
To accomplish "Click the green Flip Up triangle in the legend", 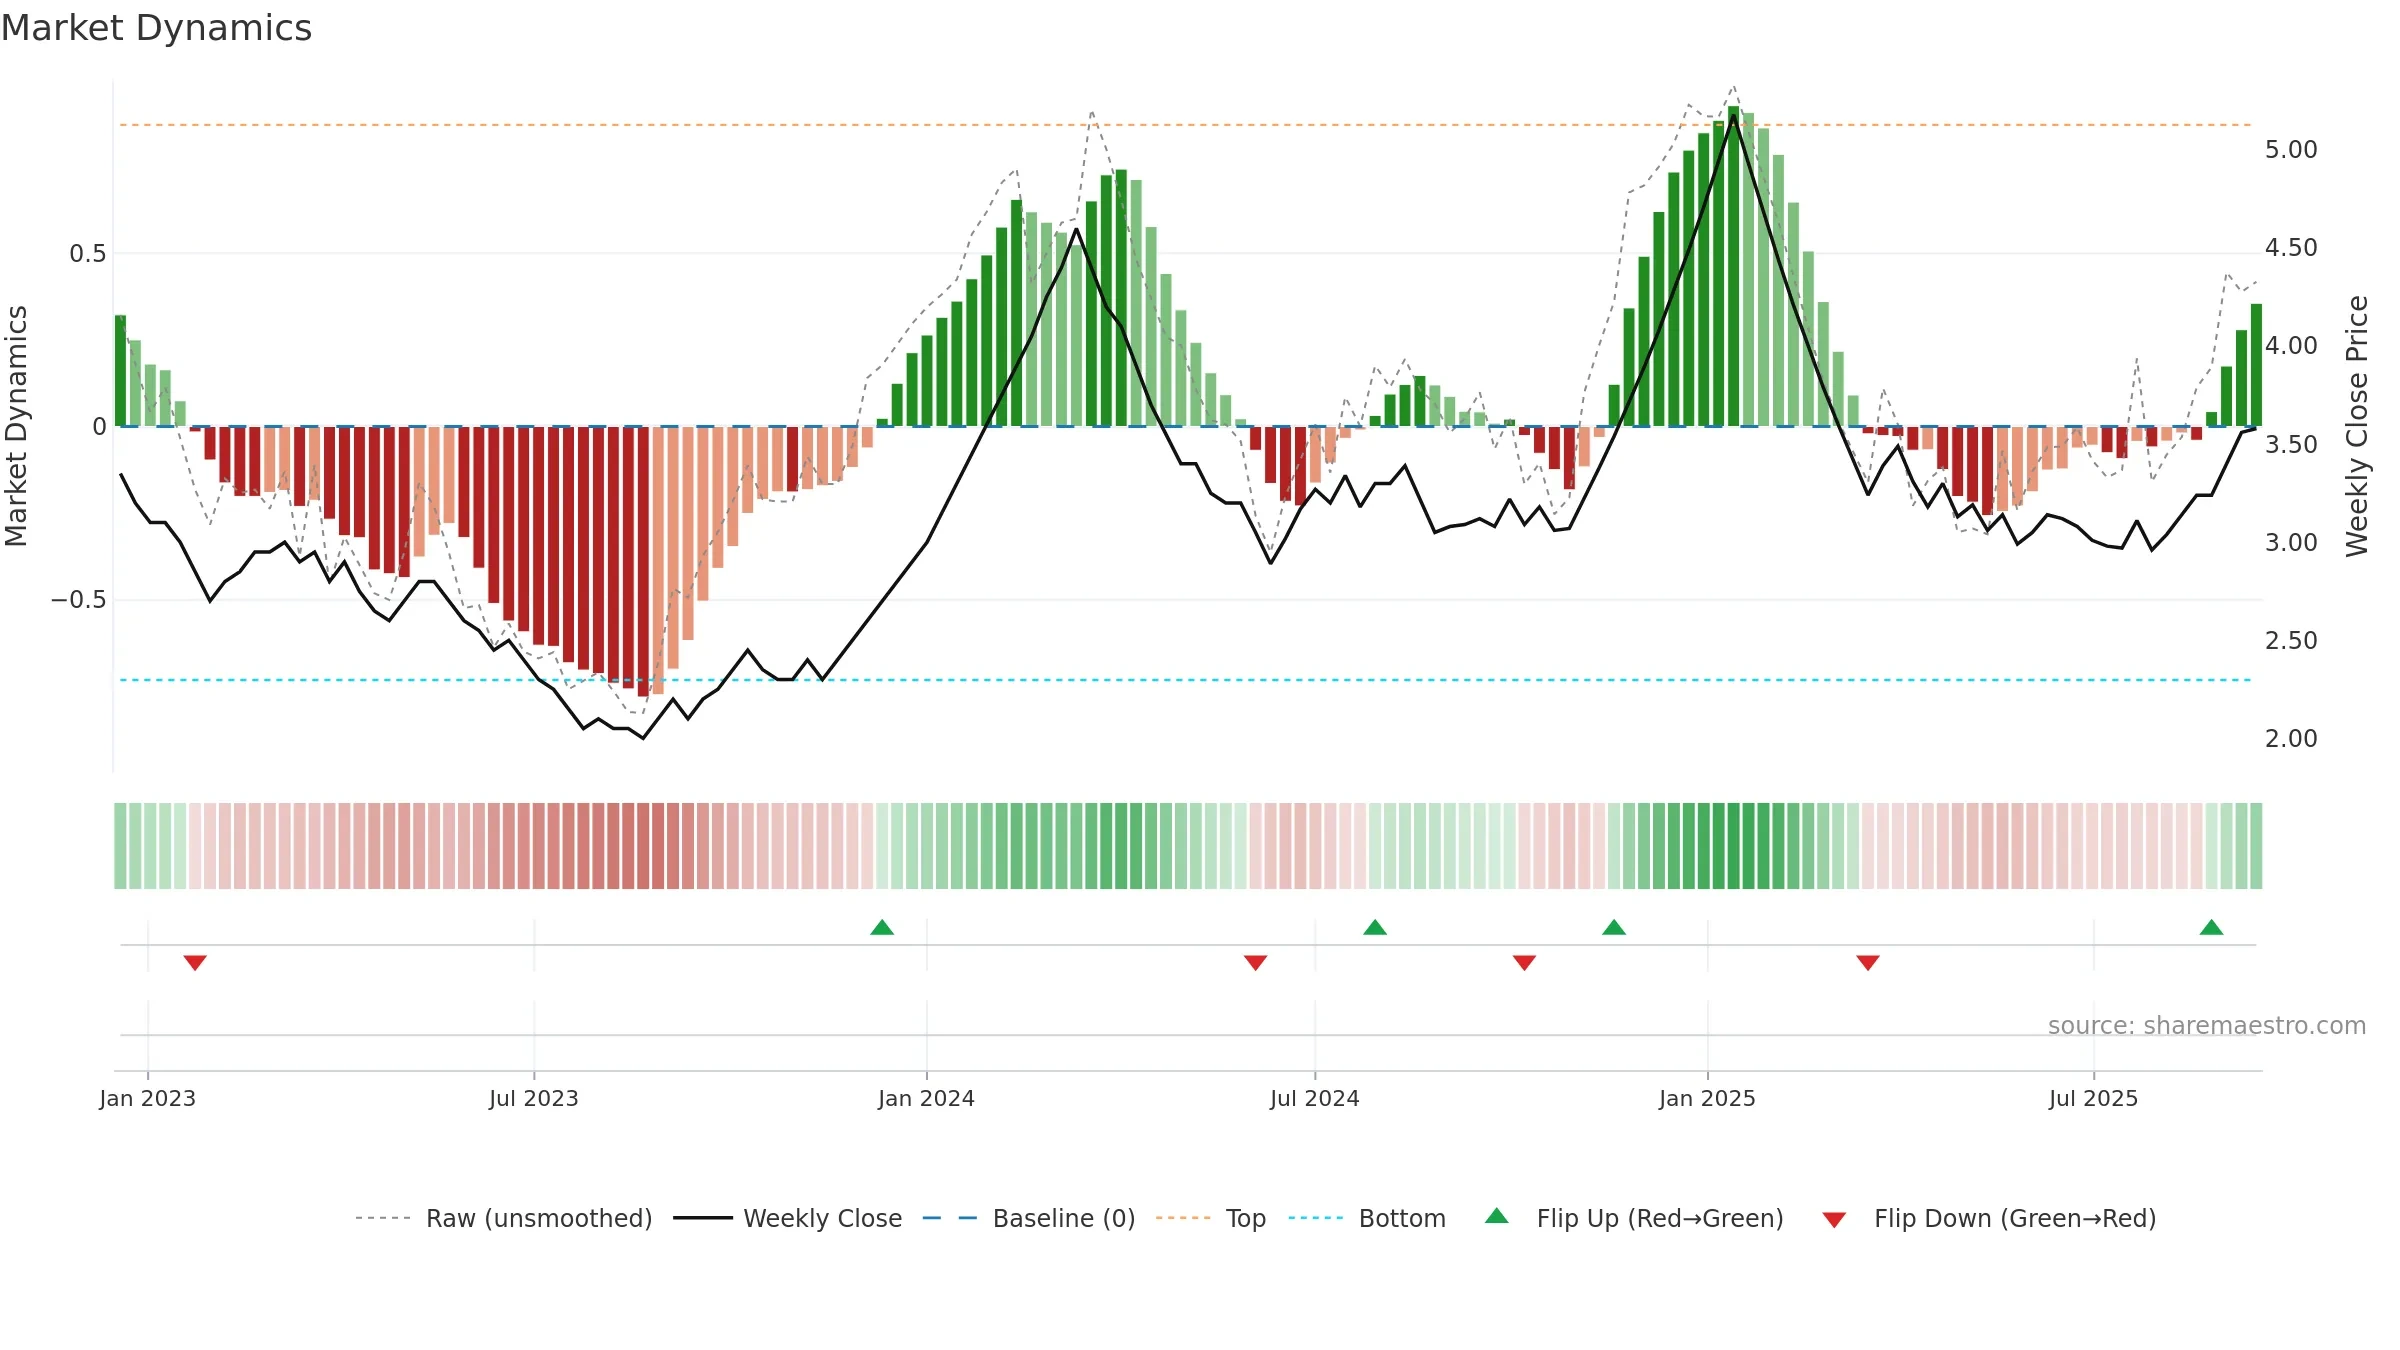I will click(x=1497, y=1216).
